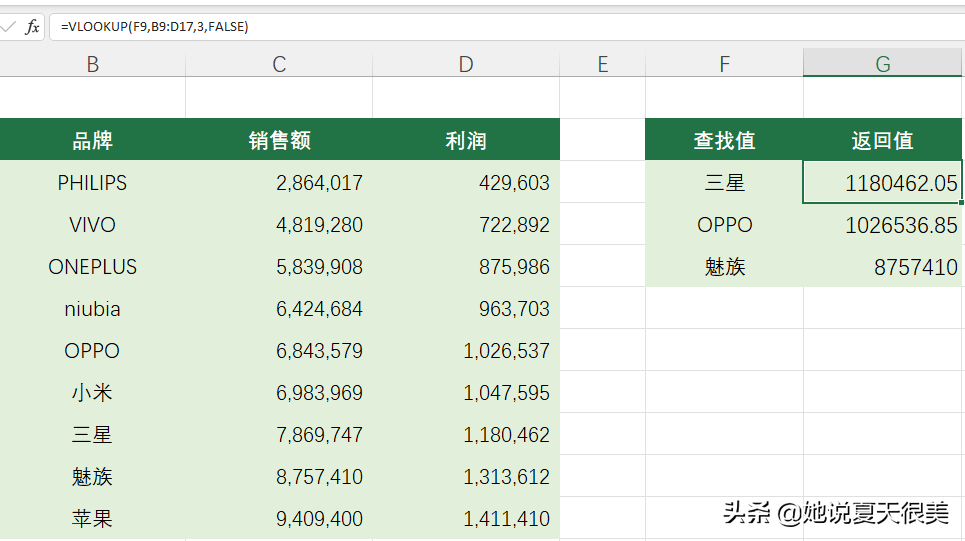965x541 pixels.
Task: Select column C header
Action: coord(279,64)
